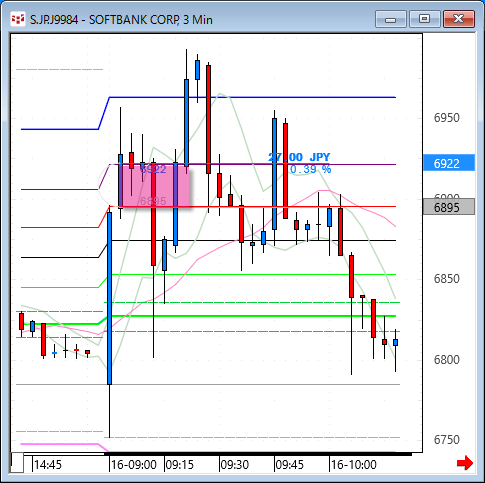485x483 pixels.
Task: Close the SOFTBANK CORP chart window
Action: click(459, 19)
